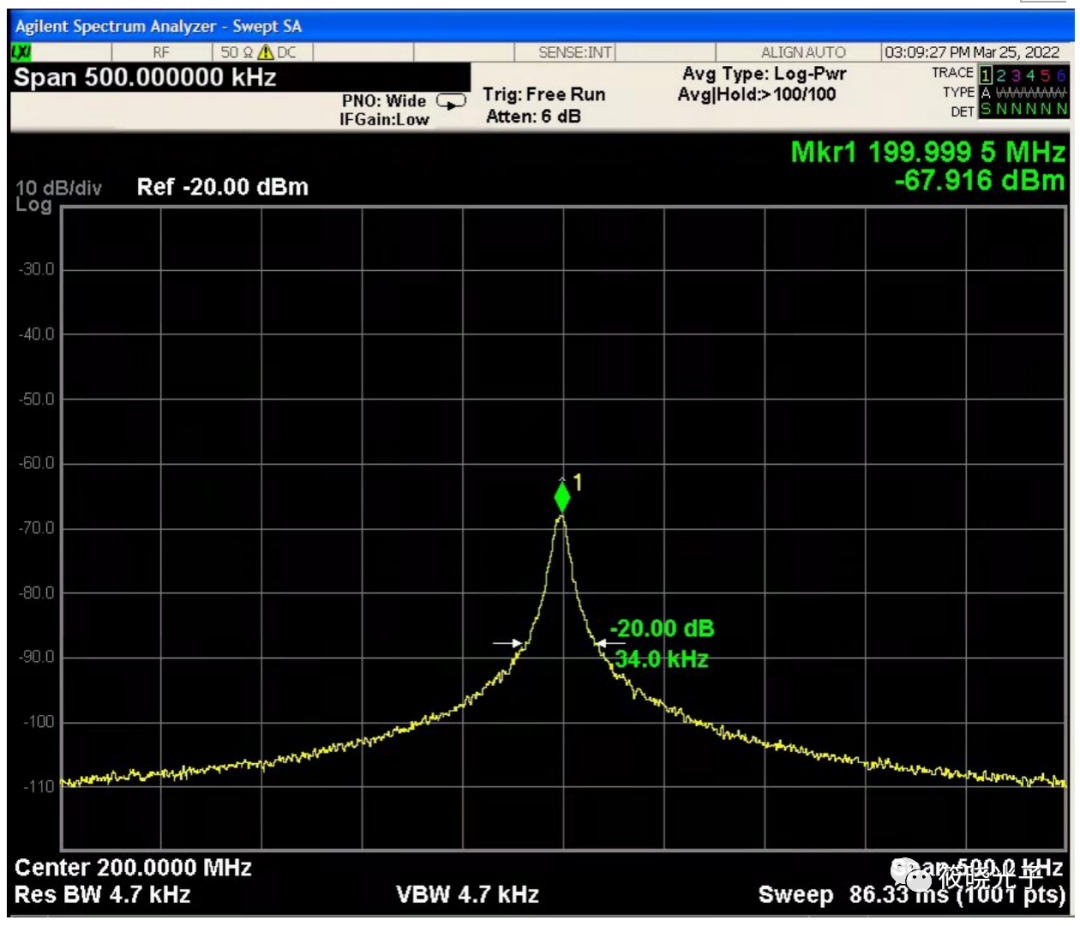1080x926 pixels.
Task: Click the PNO Wide sweep arrow icon
Action: 451,102
